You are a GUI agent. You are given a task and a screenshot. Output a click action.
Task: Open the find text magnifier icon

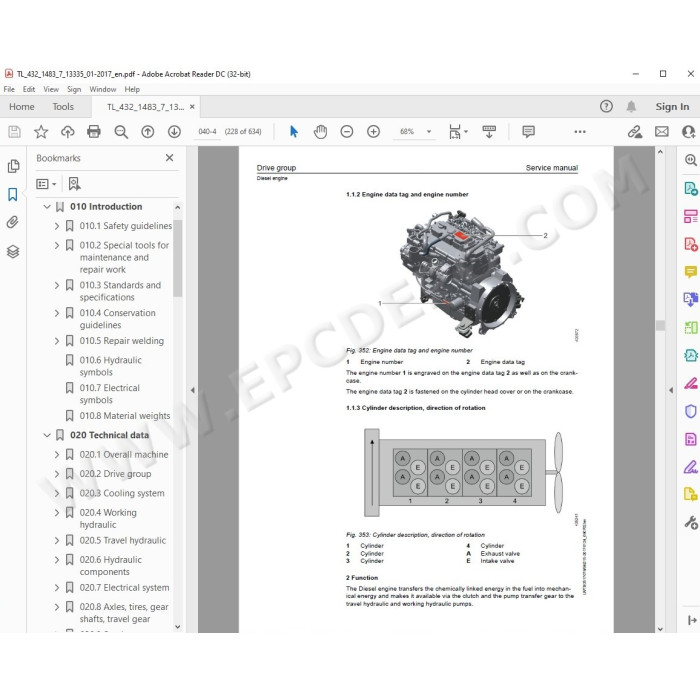tap(121, 132)
